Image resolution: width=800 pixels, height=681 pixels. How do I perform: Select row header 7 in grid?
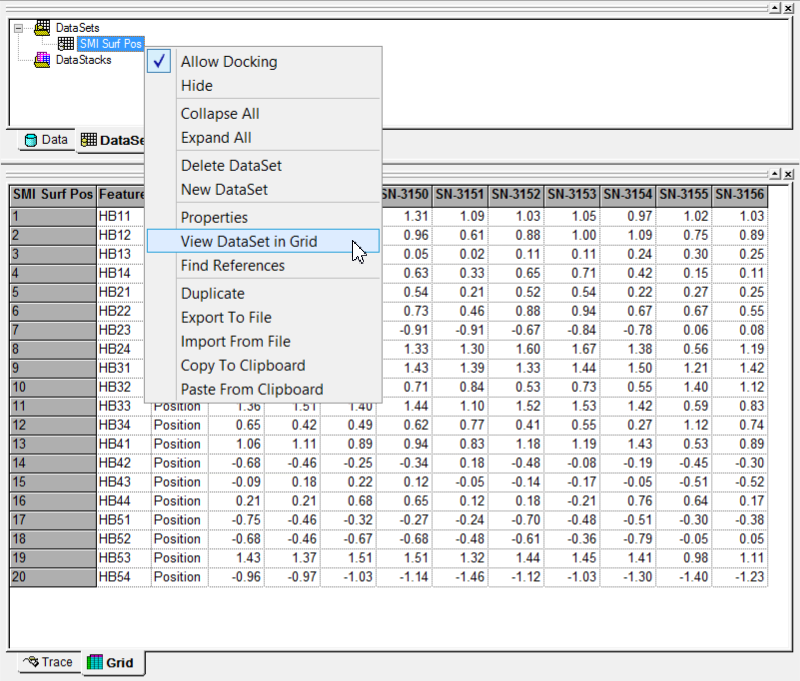pyautogui.click(x=53, y=330)
